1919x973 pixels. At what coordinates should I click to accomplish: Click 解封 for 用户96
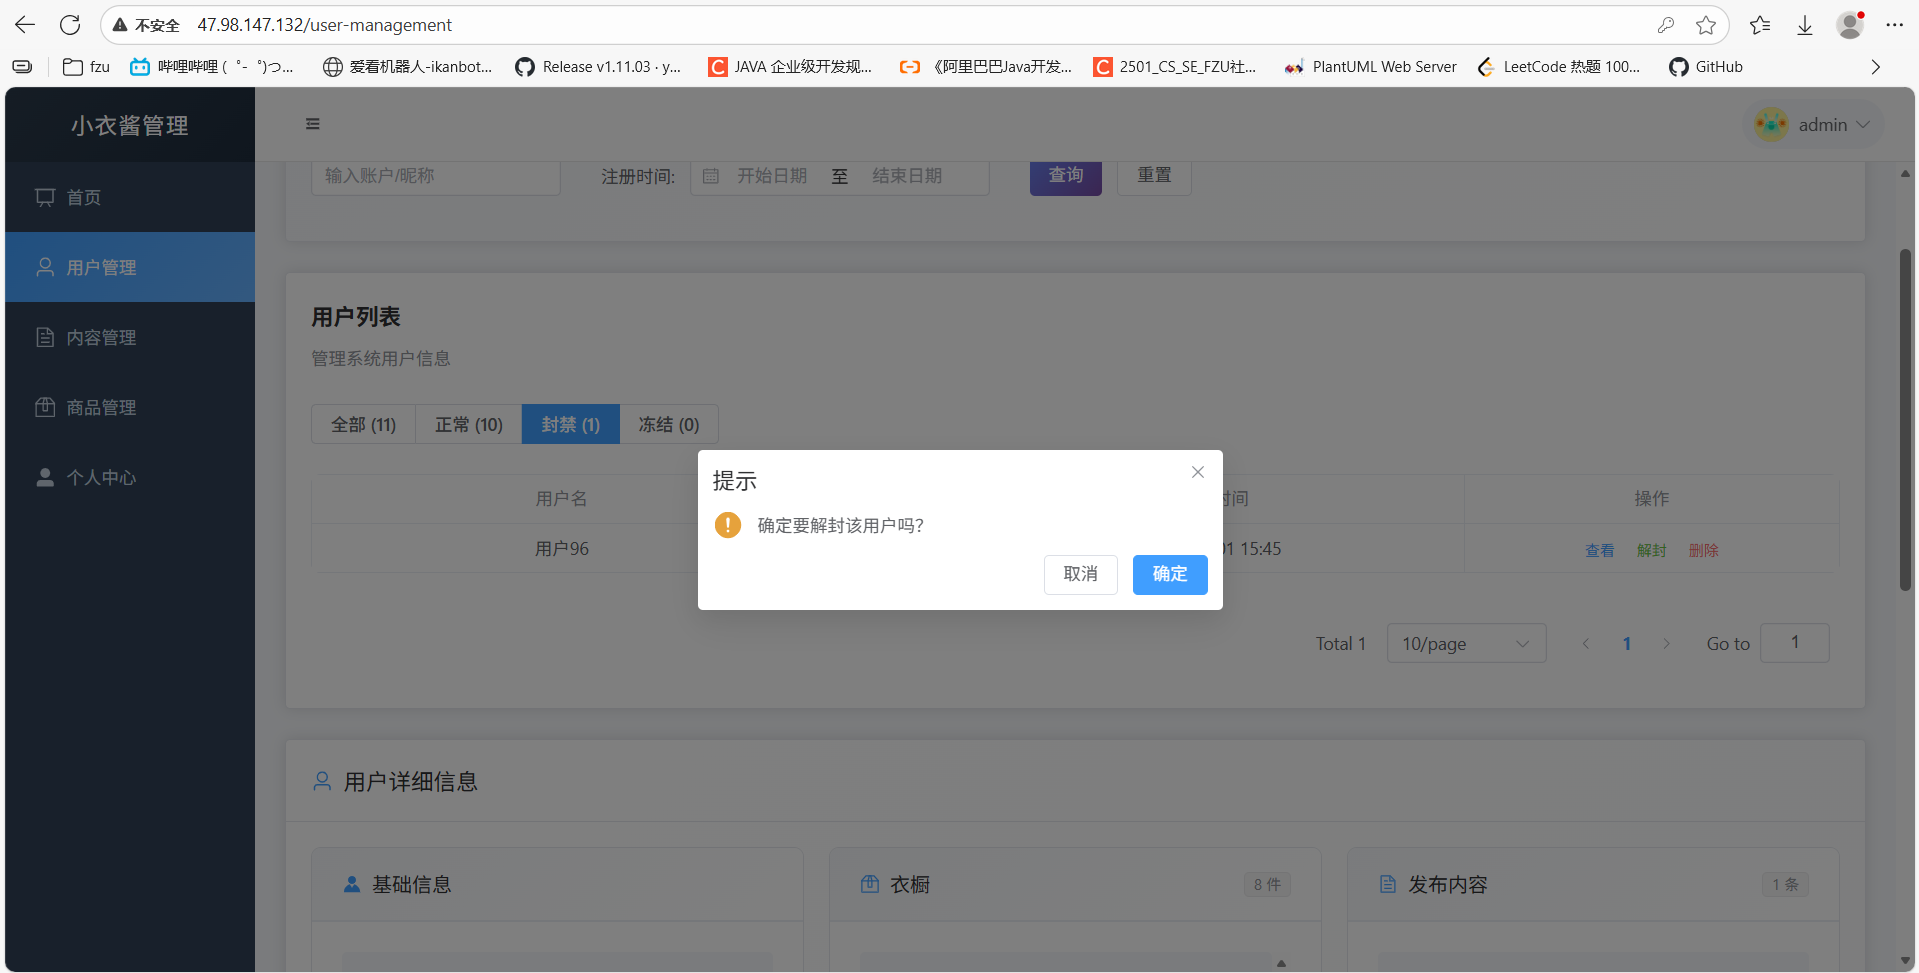pyautogui.click(x=1652, y=550)
